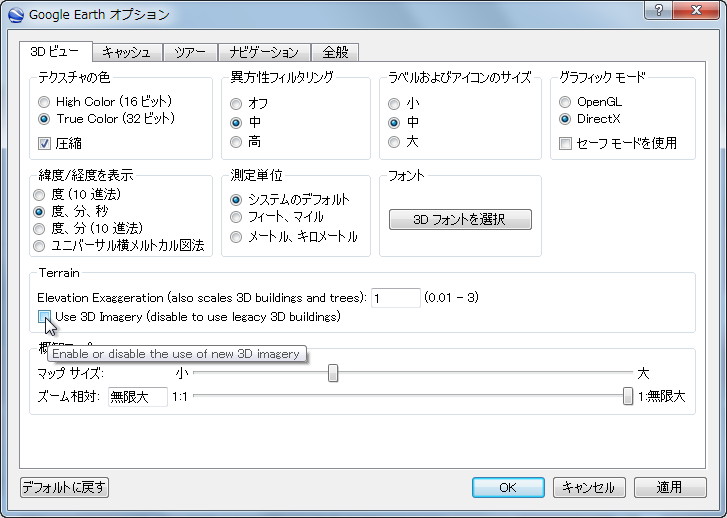727x518 pixels.
Task: Open the ツアー tab
Action: tap(190, 52)
